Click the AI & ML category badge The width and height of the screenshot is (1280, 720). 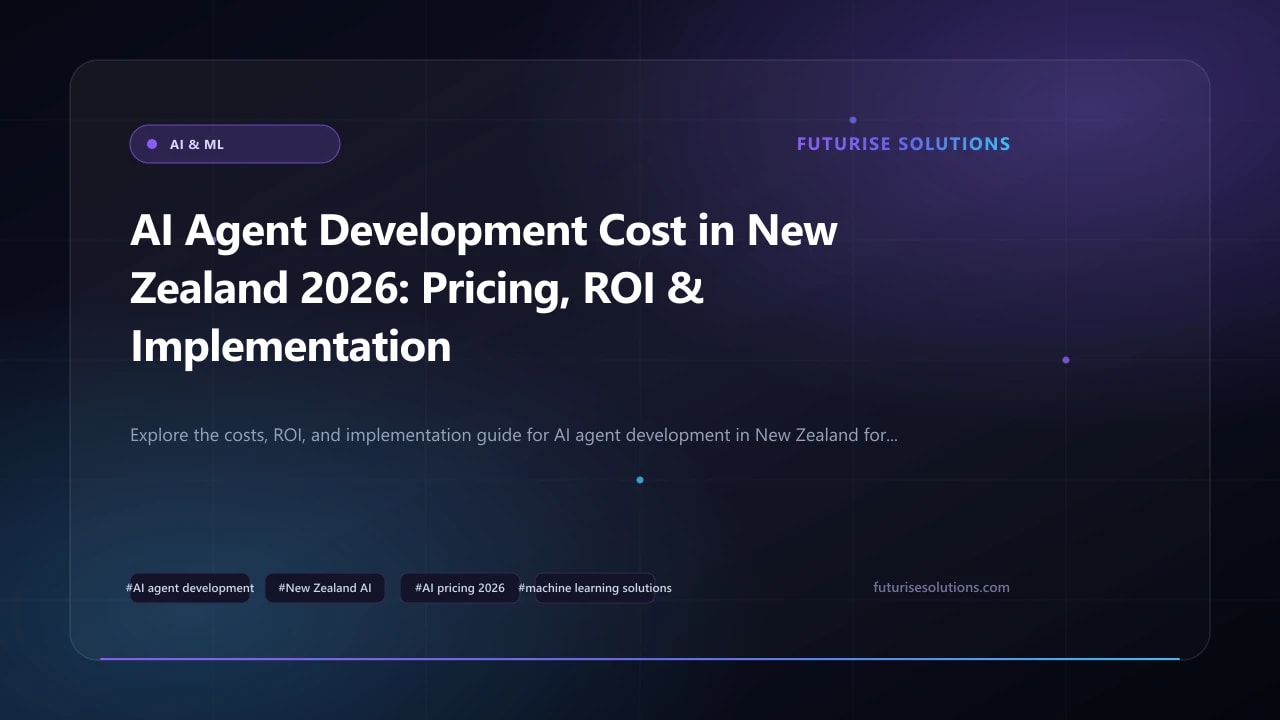point(235,144)
